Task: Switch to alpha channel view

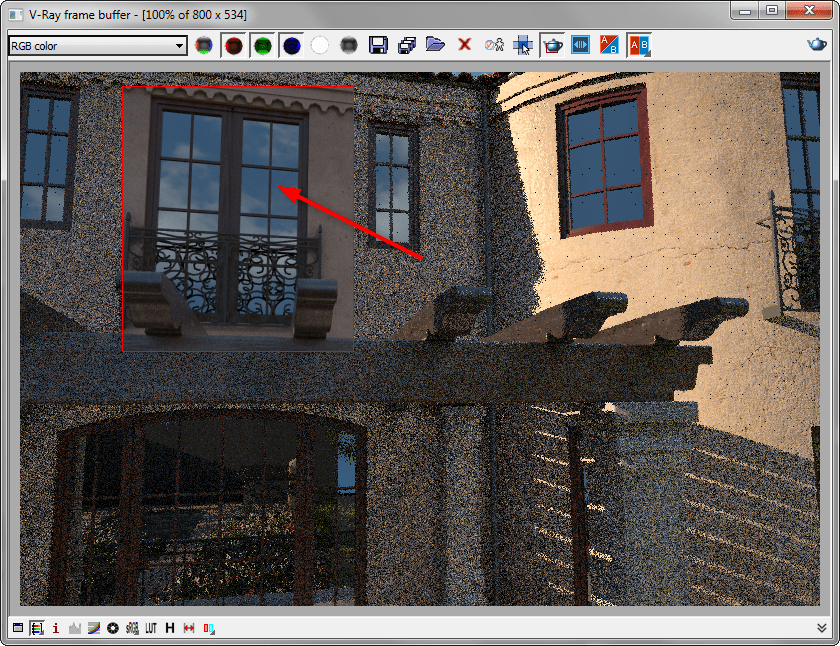Action: pyautogui.click(x=320, y=45)
